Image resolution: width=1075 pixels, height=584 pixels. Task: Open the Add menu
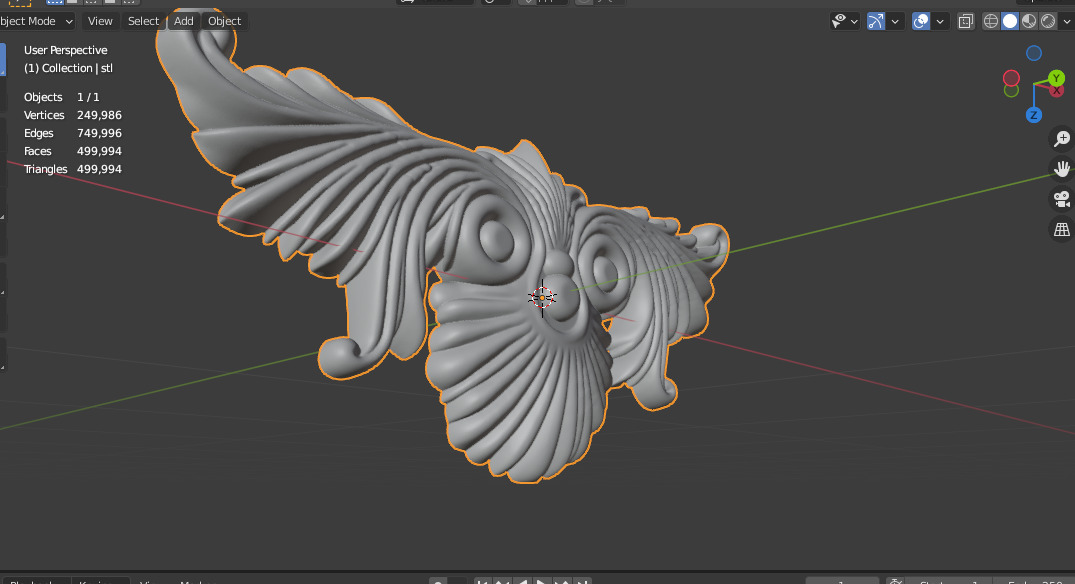pos(184,21)
